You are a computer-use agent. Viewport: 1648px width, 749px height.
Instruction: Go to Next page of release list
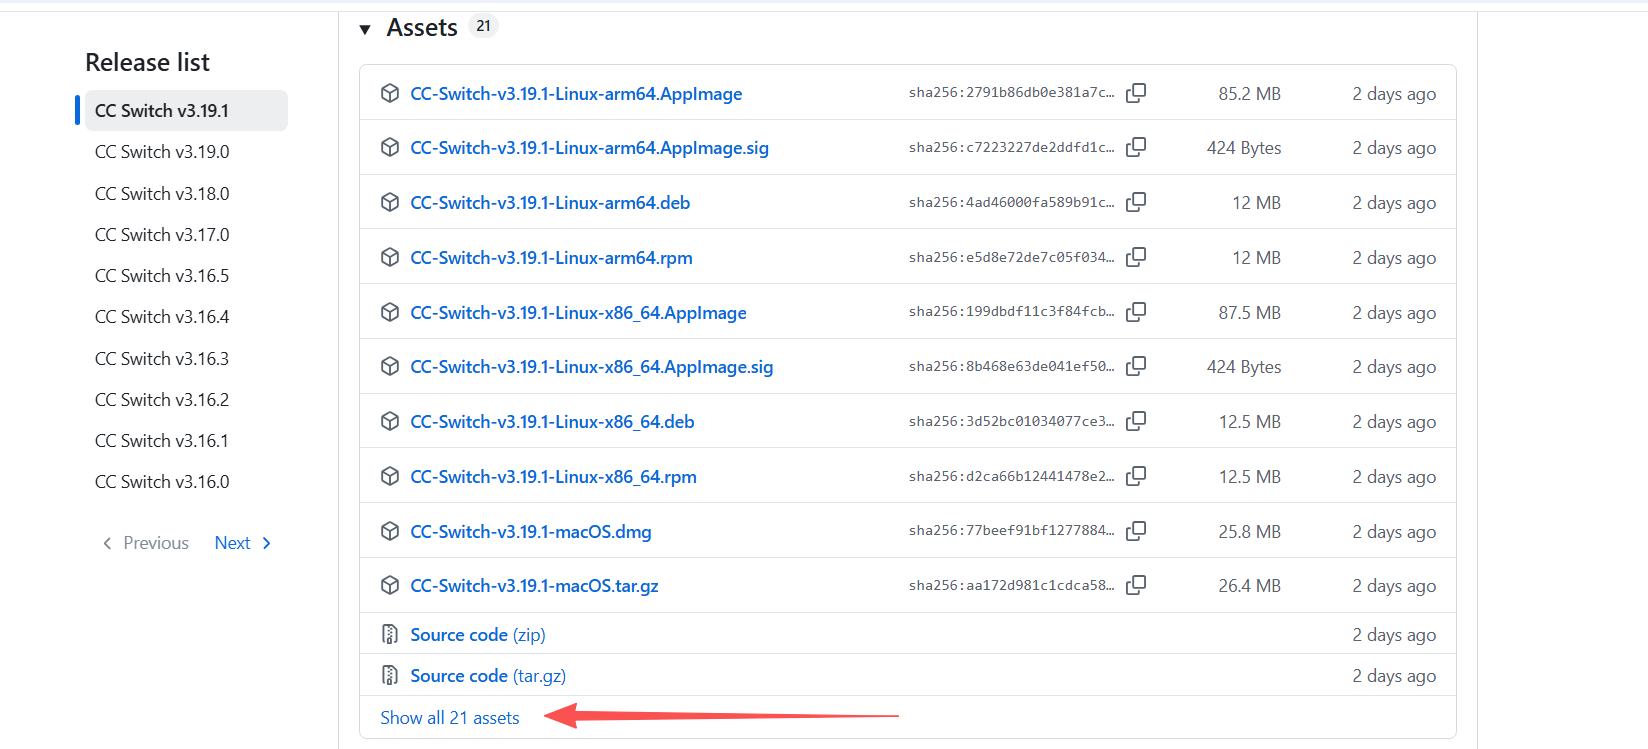[243, 543]
